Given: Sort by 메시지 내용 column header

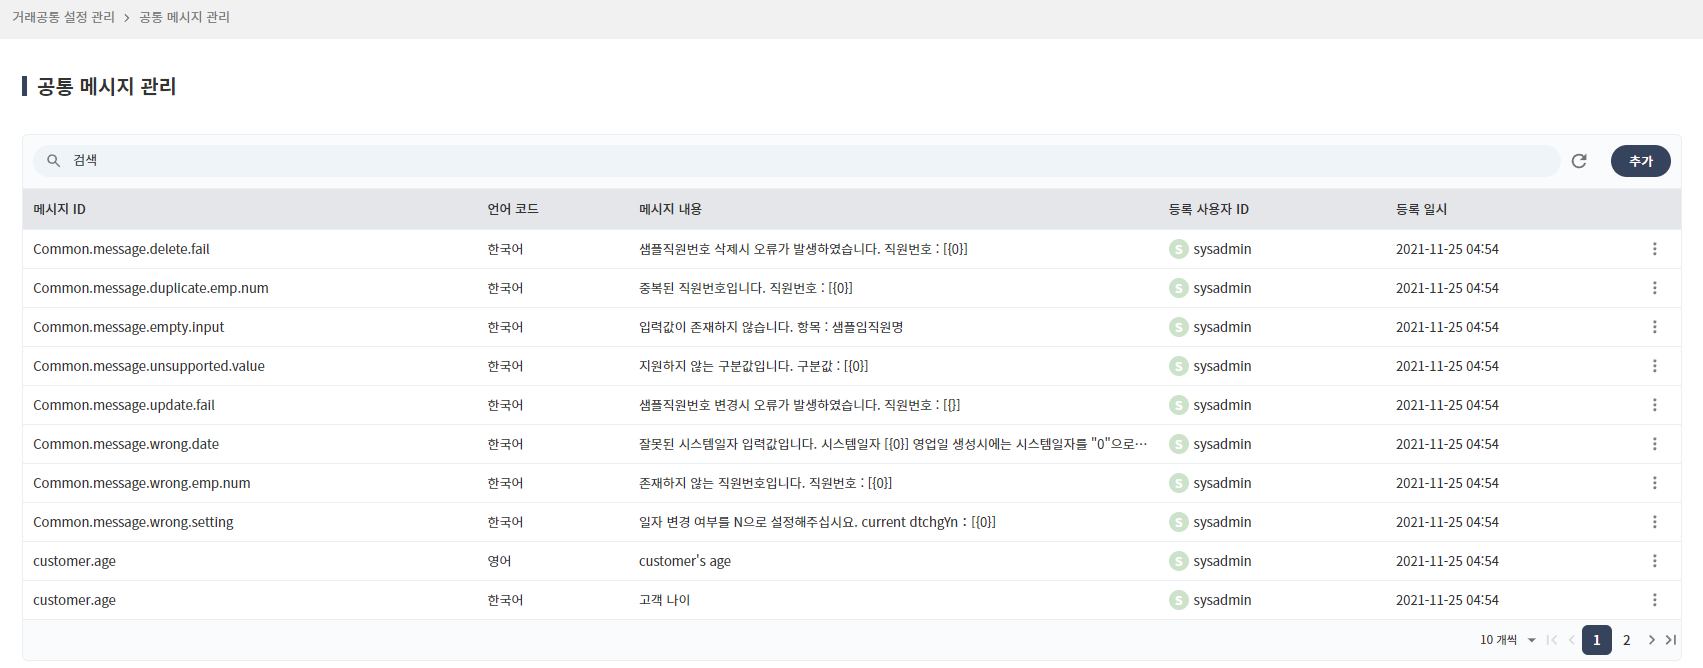Looking at the screenshot, I should [670, 209].
